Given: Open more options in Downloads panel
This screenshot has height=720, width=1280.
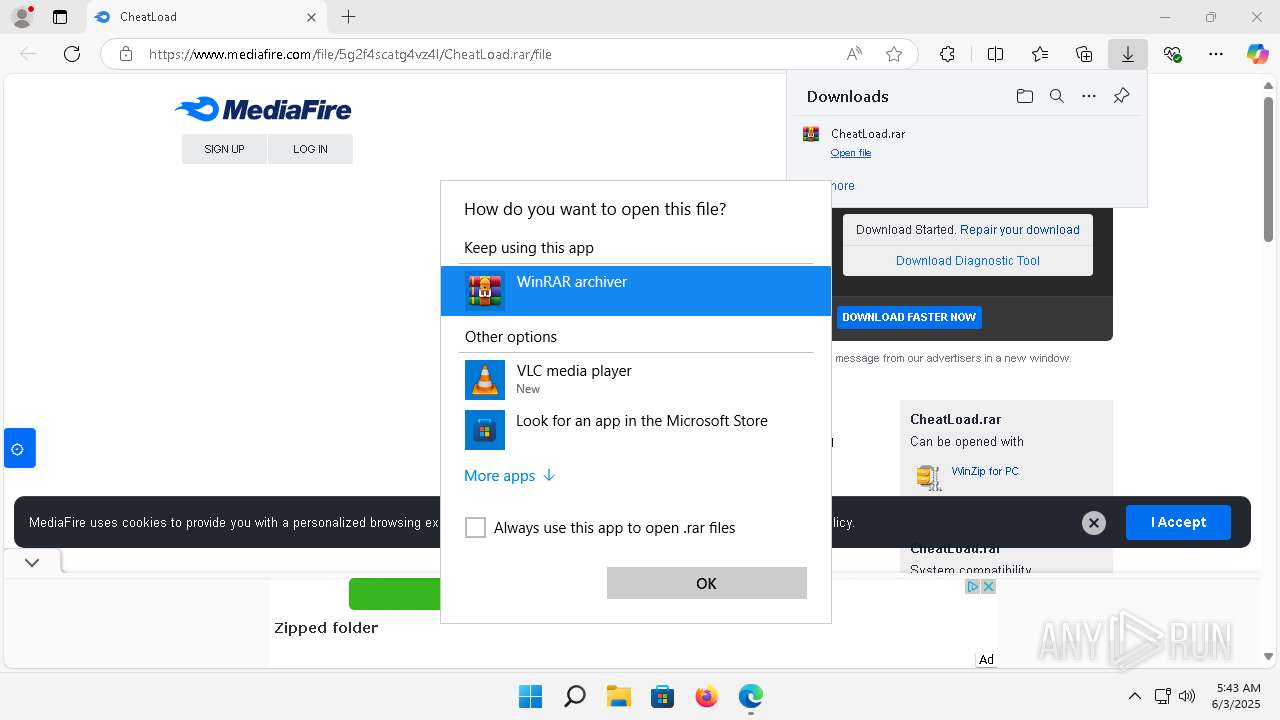Looking at the screenshot, I should 1089,96.
